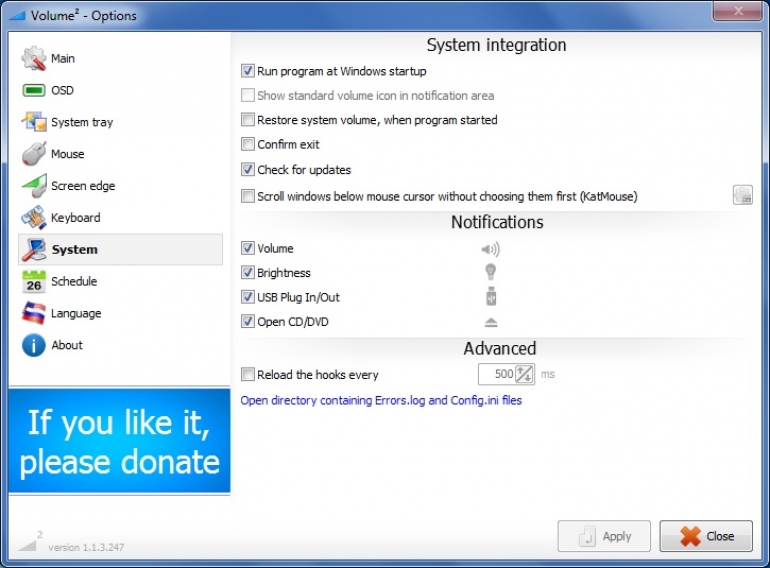This screenshot has height=568, width=770.
Task: Uncheck Open CD/DVD notification
Action: (x=248, y=322)
